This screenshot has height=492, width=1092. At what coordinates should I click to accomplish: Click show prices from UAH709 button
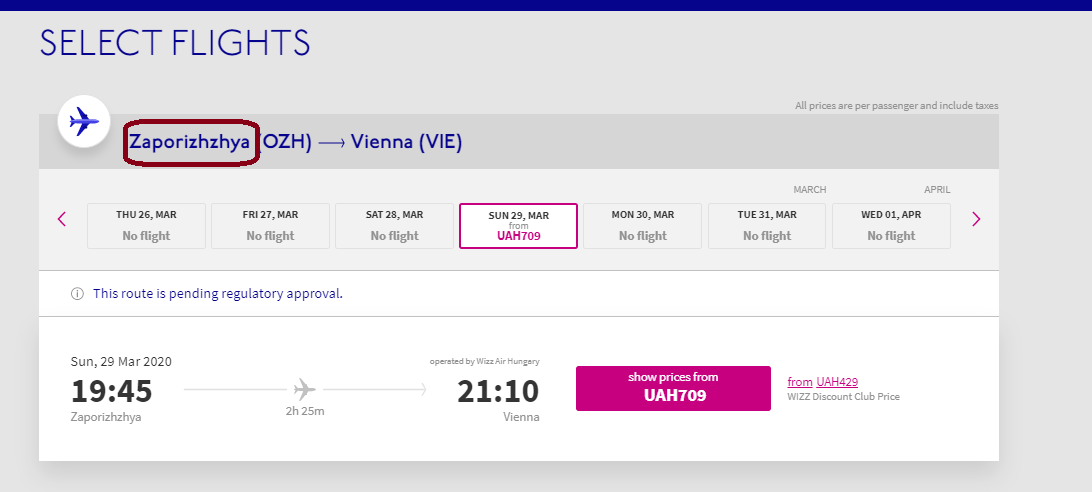click(673, 388)
